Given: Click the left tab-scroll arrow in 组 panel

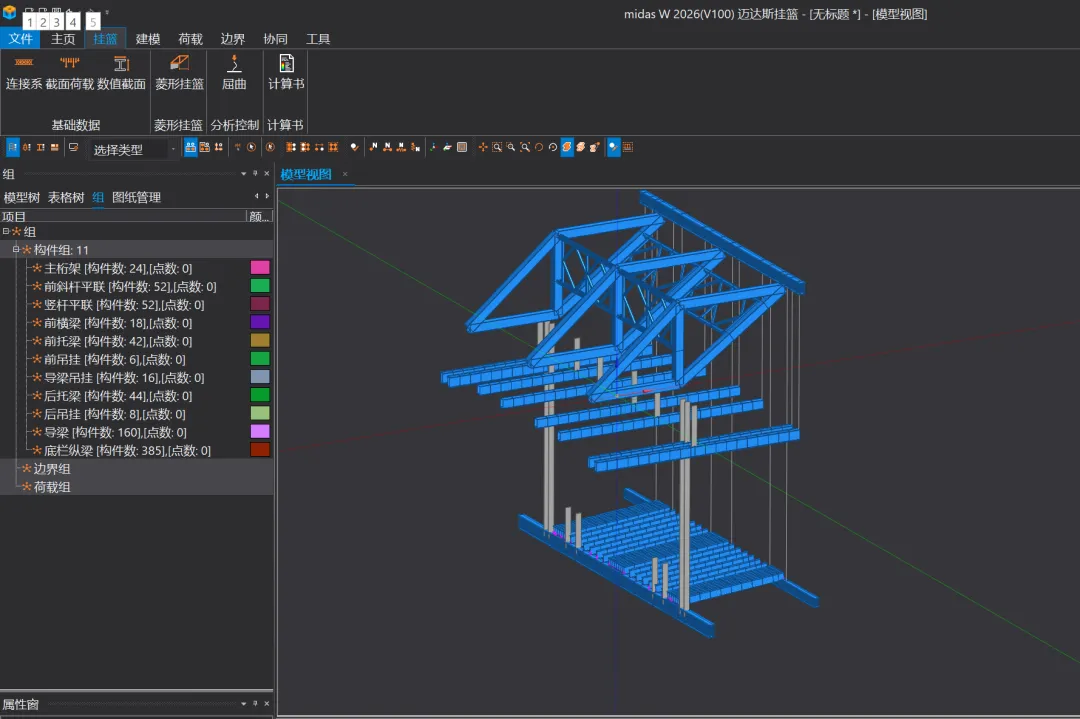Looking at the screenshot, I should [256, 196].
